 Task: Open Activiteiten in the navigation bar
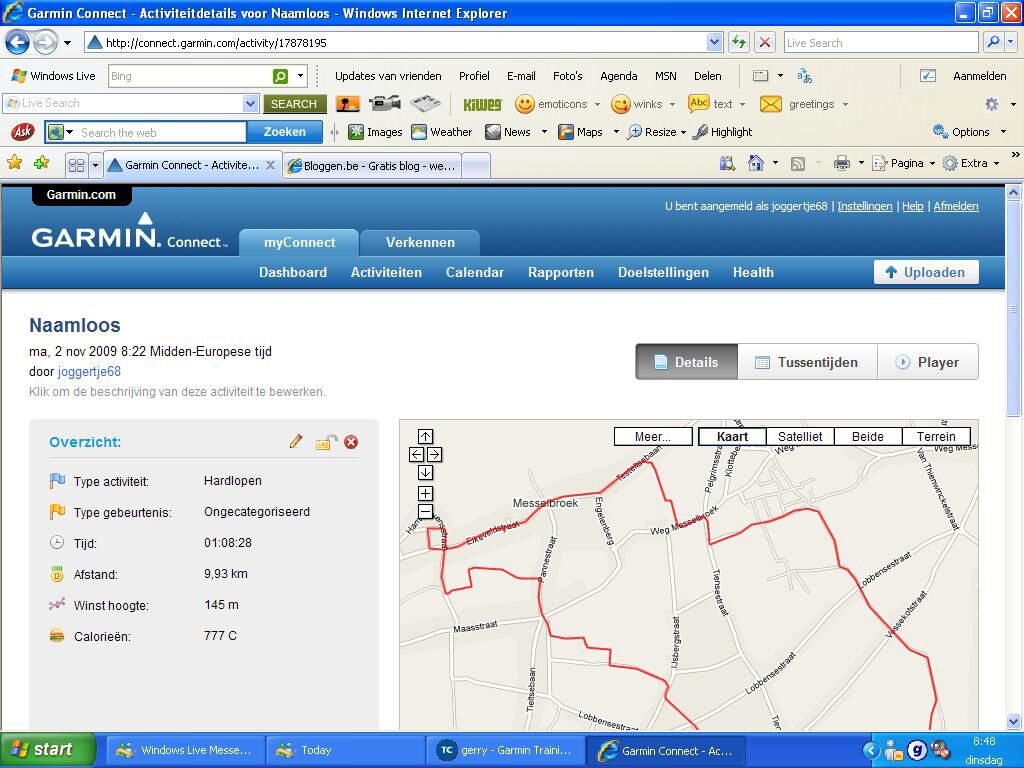386,272
